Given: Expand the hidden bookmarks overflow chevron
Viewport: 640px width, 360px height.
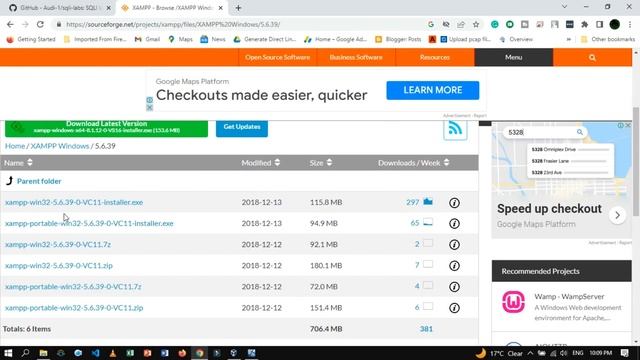Looking at the screenshot, I should click(x=569, y=40).
